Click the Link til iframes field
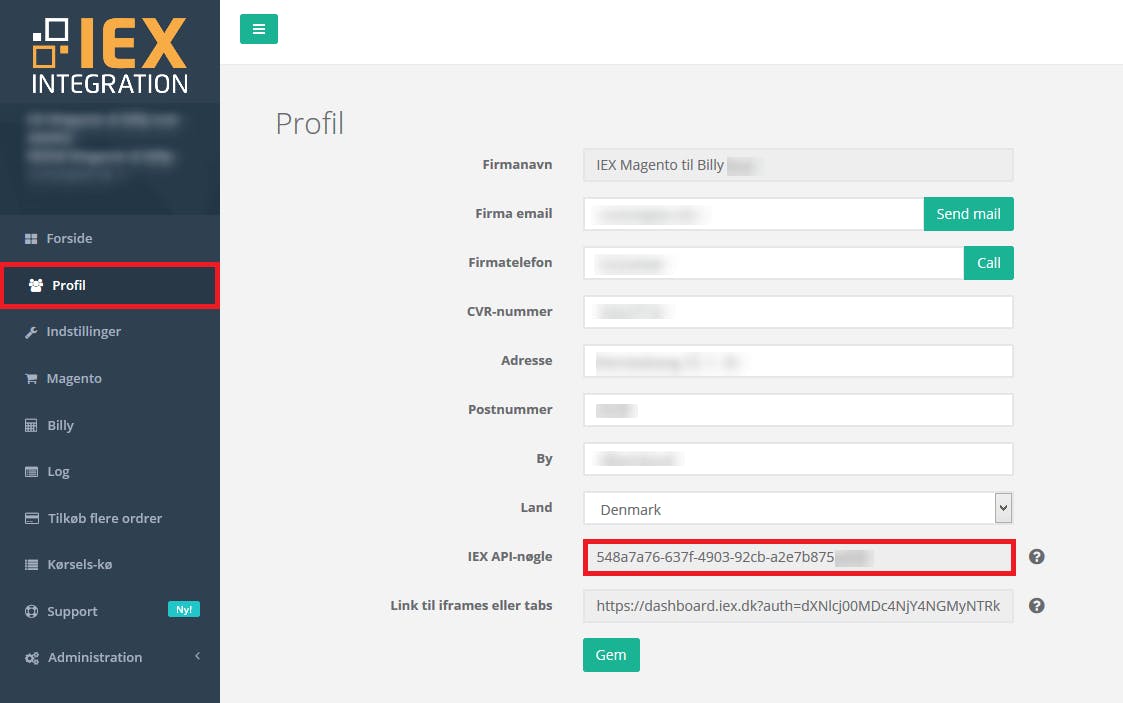 tap(798, 606)
